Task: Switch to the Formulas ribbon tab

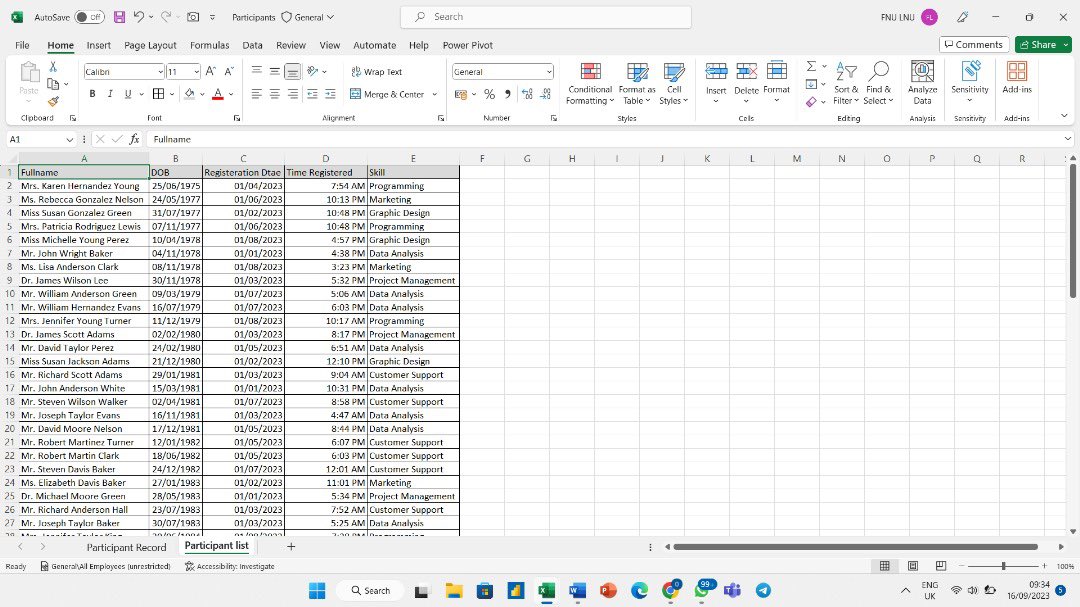Action: 209,45
